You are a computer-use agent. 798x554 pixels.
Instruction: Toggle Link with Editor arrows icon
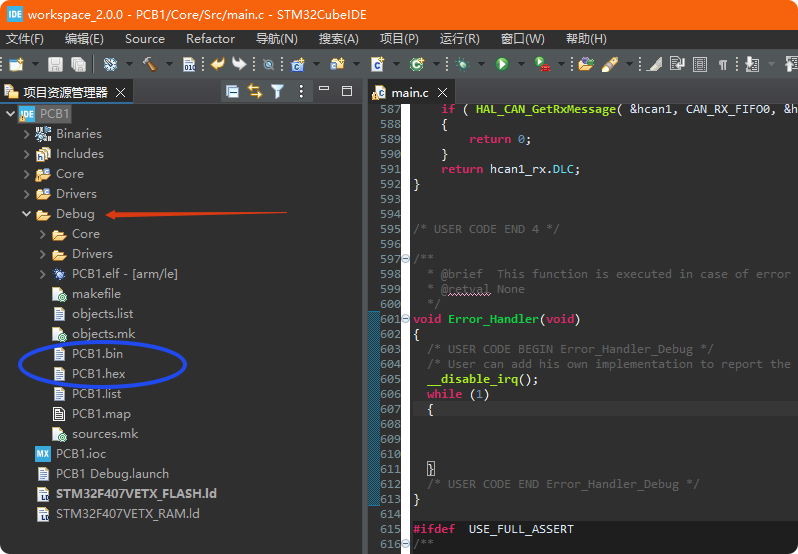tap(255, 91)
